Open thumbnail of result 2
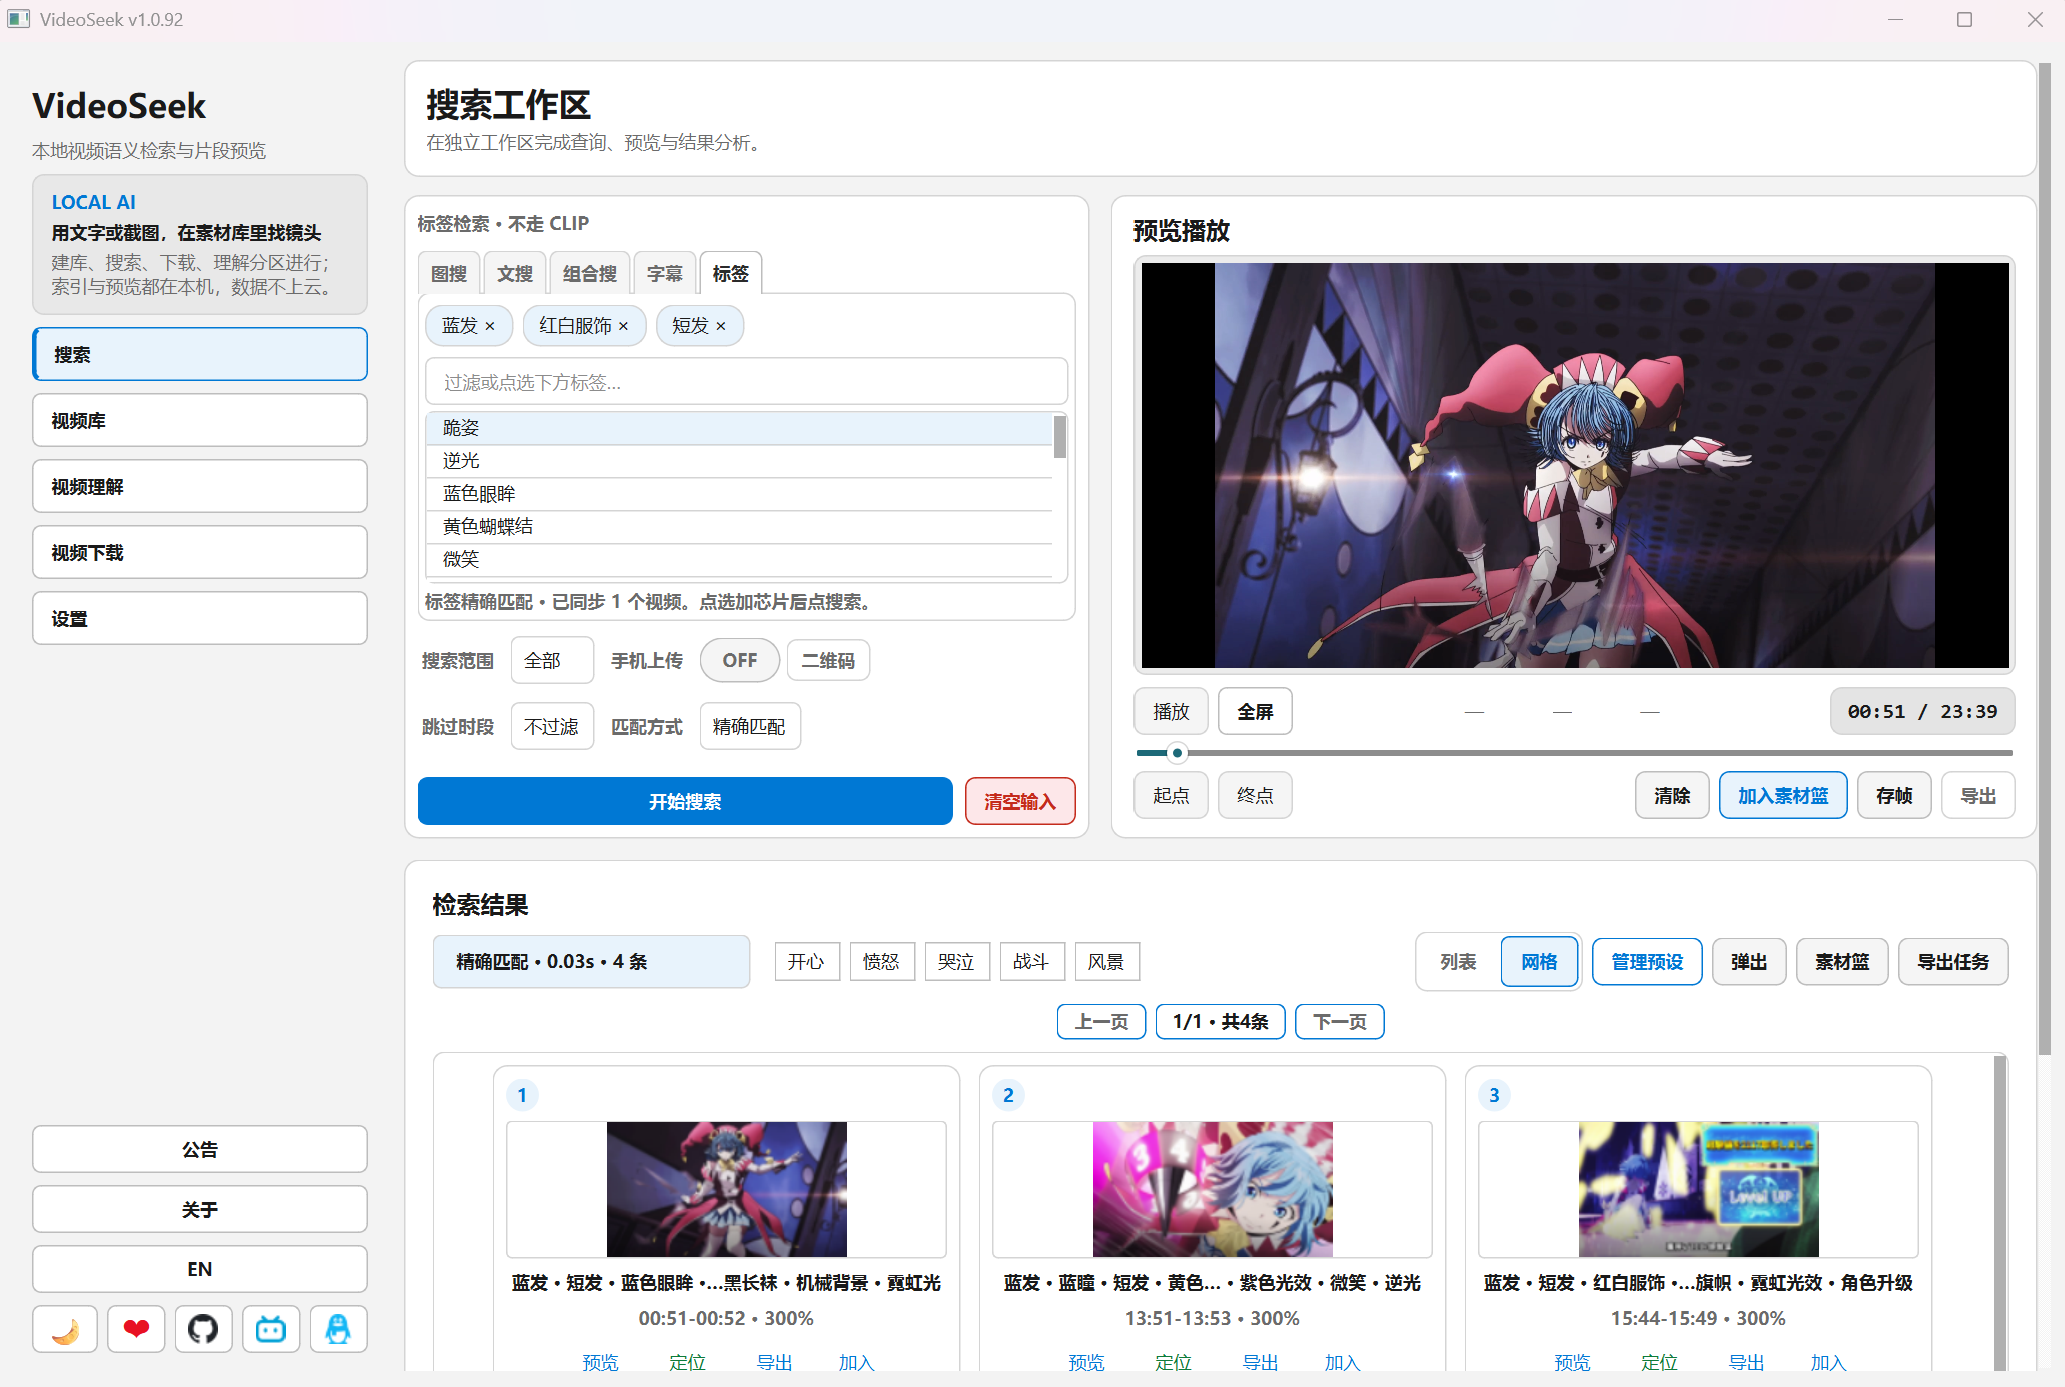Viewport: 2065px width, 1387px height. point(1212,1189)
